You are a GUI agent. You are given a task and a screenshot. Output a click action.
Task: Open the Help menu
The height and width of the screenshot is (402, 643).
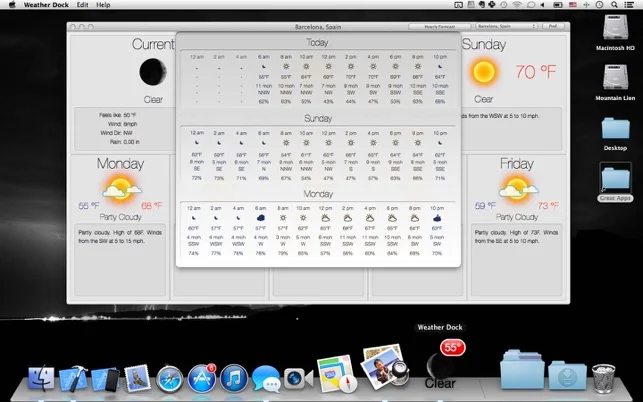pyautogui.click(x=103, y=5)
